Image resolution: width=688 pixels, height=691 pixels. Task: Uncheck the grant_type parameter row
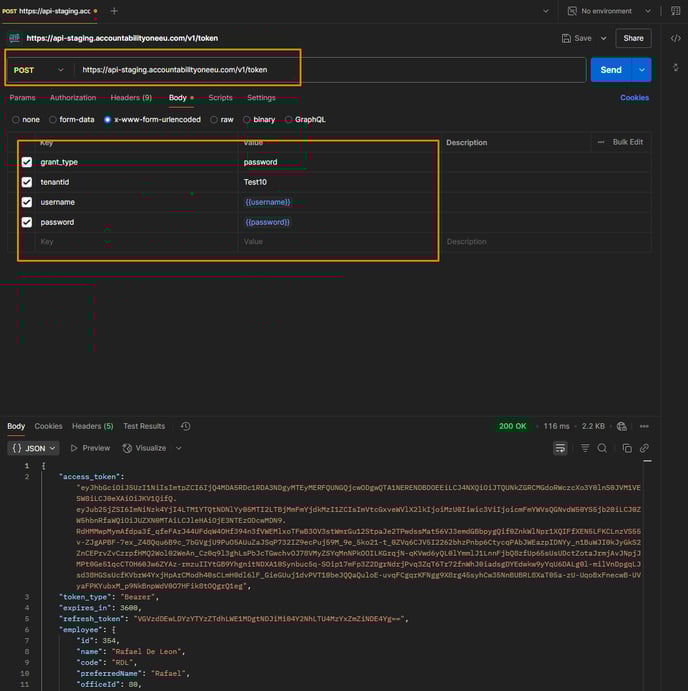[27, 162]
